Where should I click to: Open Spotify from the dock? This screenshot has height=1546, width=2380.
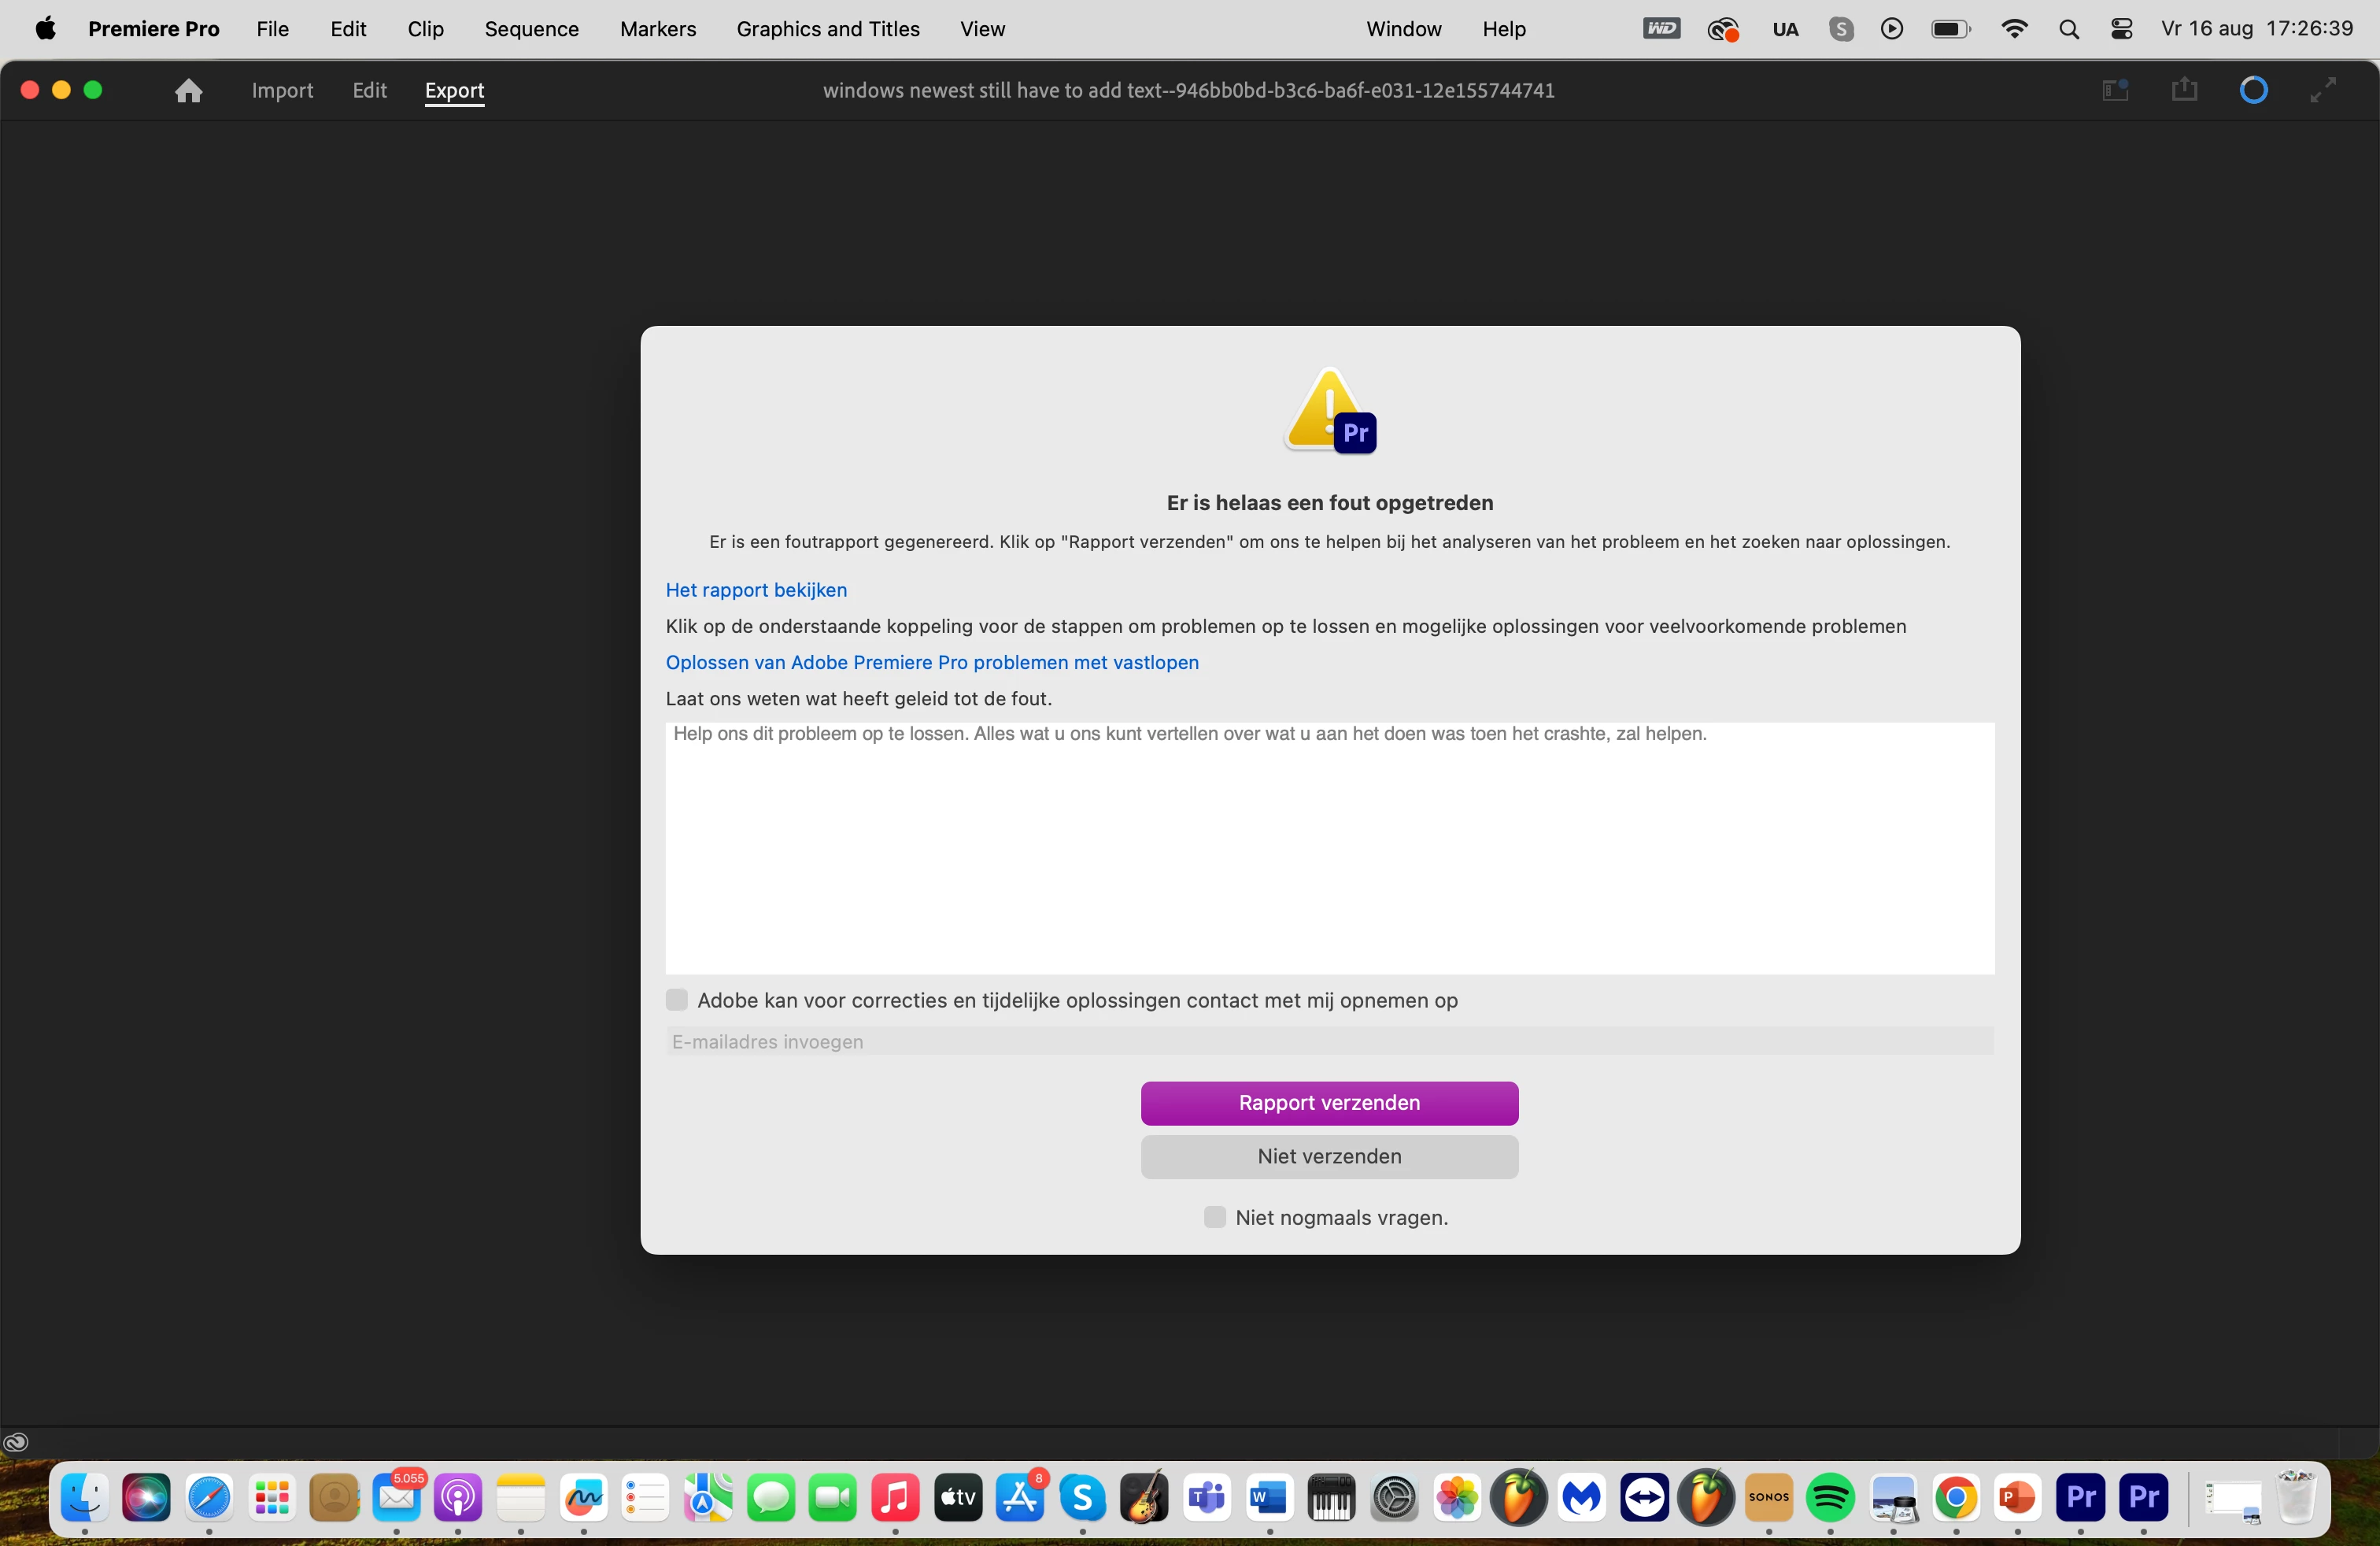pyautogui.click(x=1830, y=1498)
